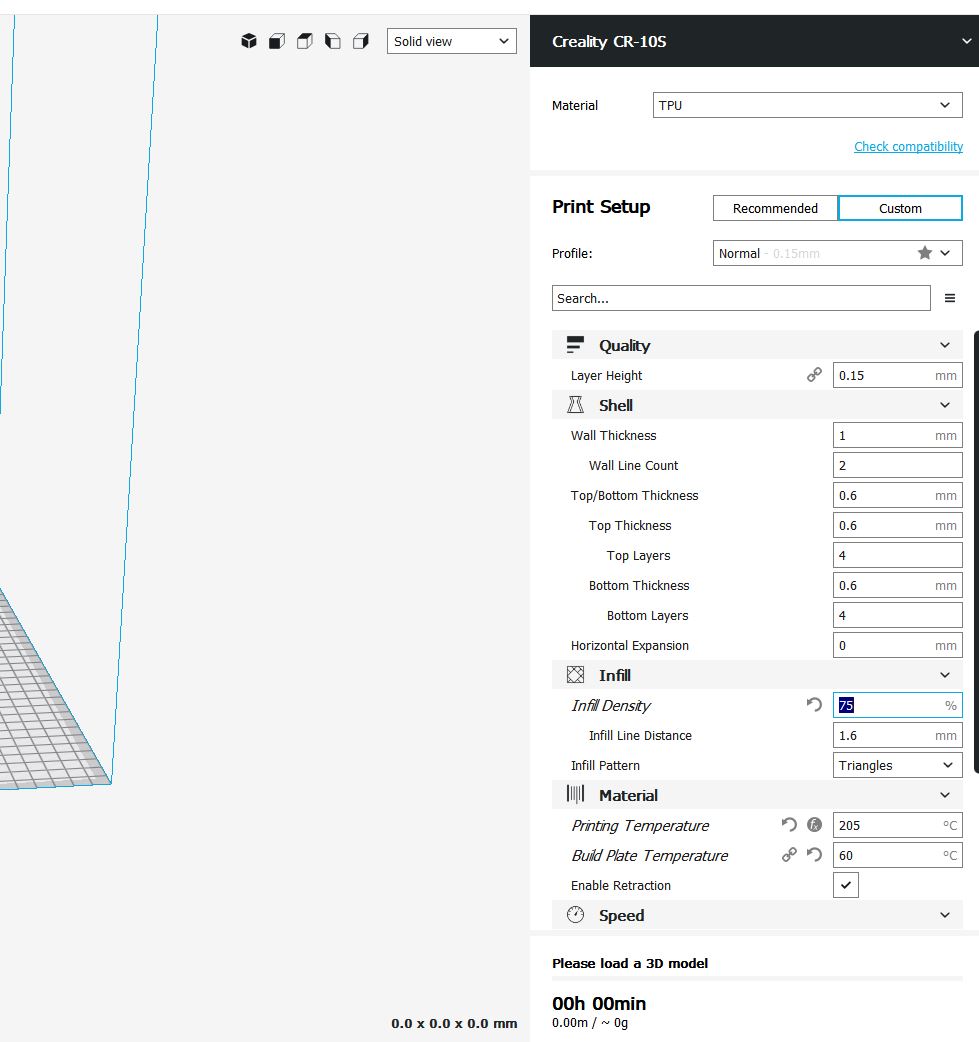The height and width of the screenshot is (1042, 979).
Task: Select the Custom print setup tab
Action: coord(900,208)
